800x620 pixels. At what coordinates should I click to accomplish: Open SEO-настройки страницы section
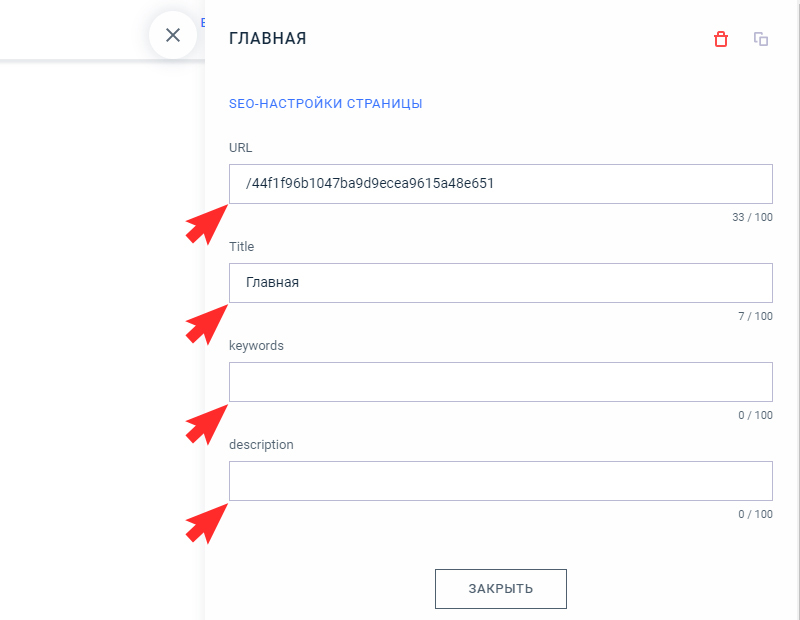tap(326, 104)
